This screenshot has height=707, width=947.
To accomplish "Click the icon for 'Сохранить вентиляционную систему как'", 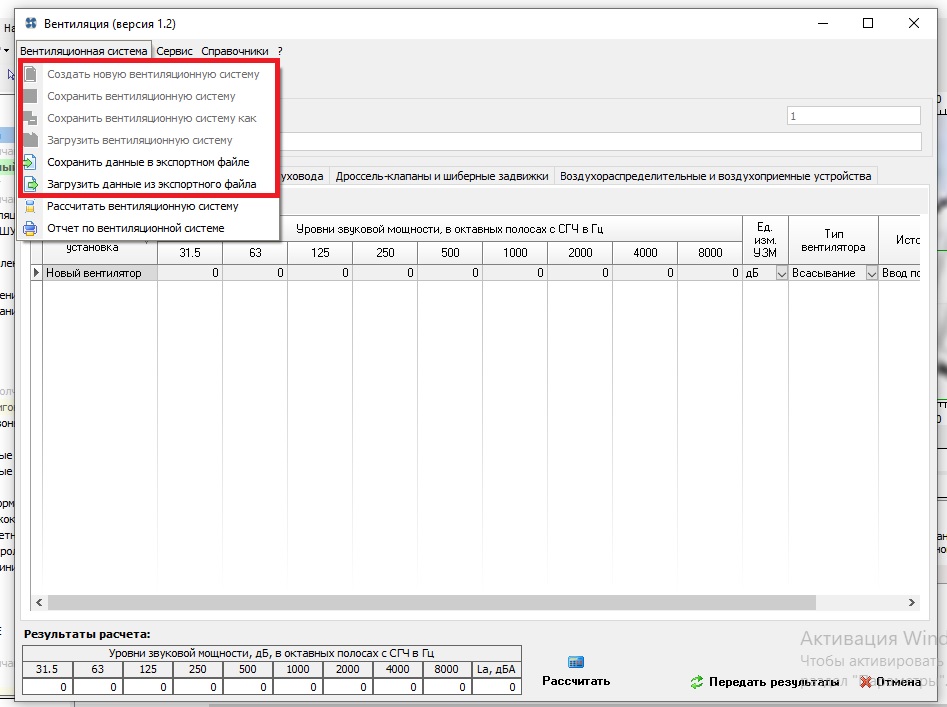I will pyautogui.click(x=30, y=118).
